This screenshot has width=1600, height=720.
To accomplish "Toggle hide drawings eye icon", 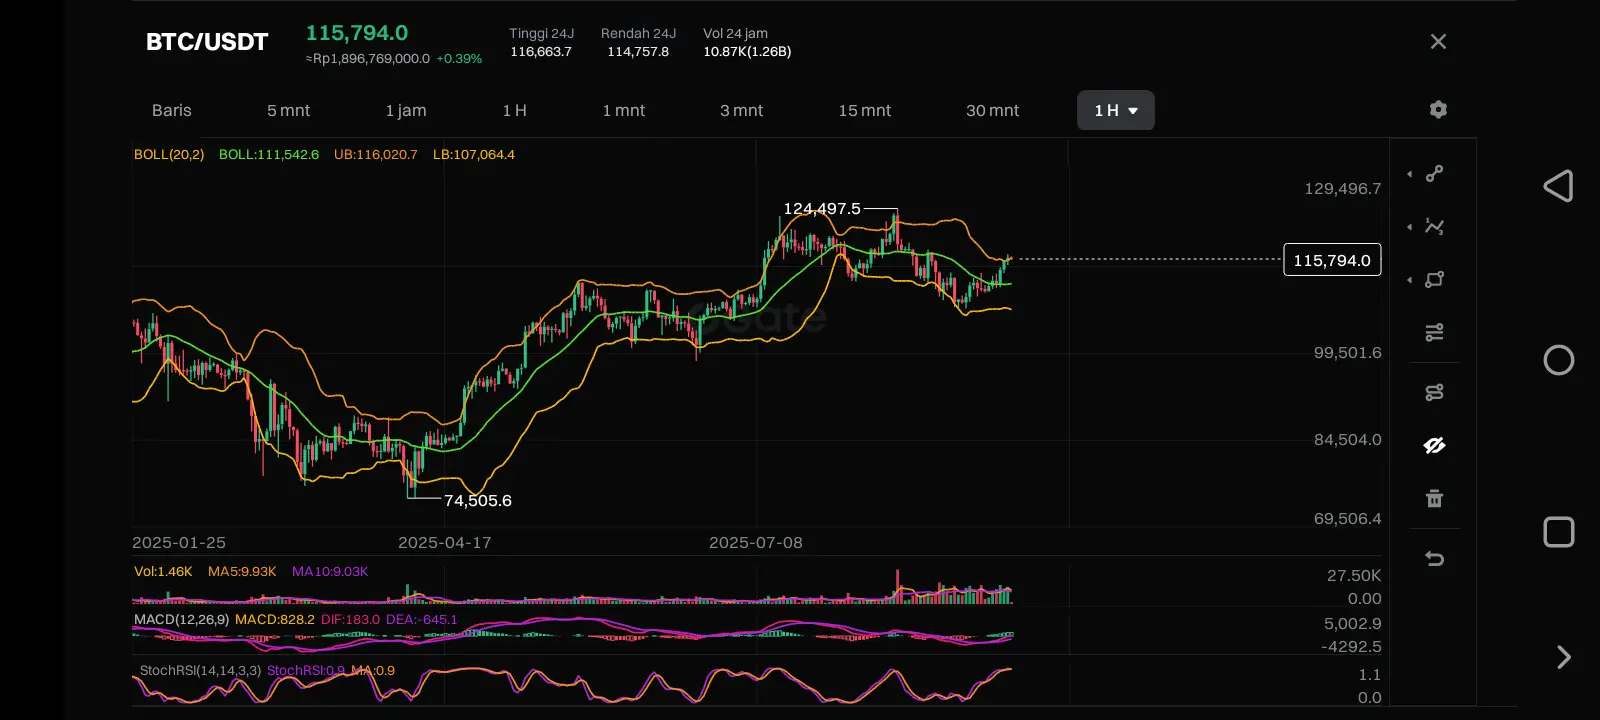I will (x=1434, y=445).
